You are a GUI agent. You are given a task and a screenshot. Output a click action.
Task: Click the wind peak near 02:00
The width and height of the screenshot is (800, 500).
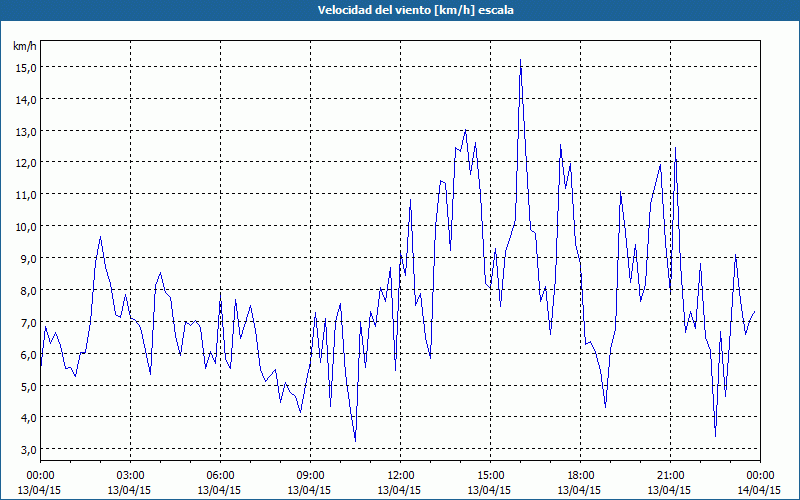point(101,237)
